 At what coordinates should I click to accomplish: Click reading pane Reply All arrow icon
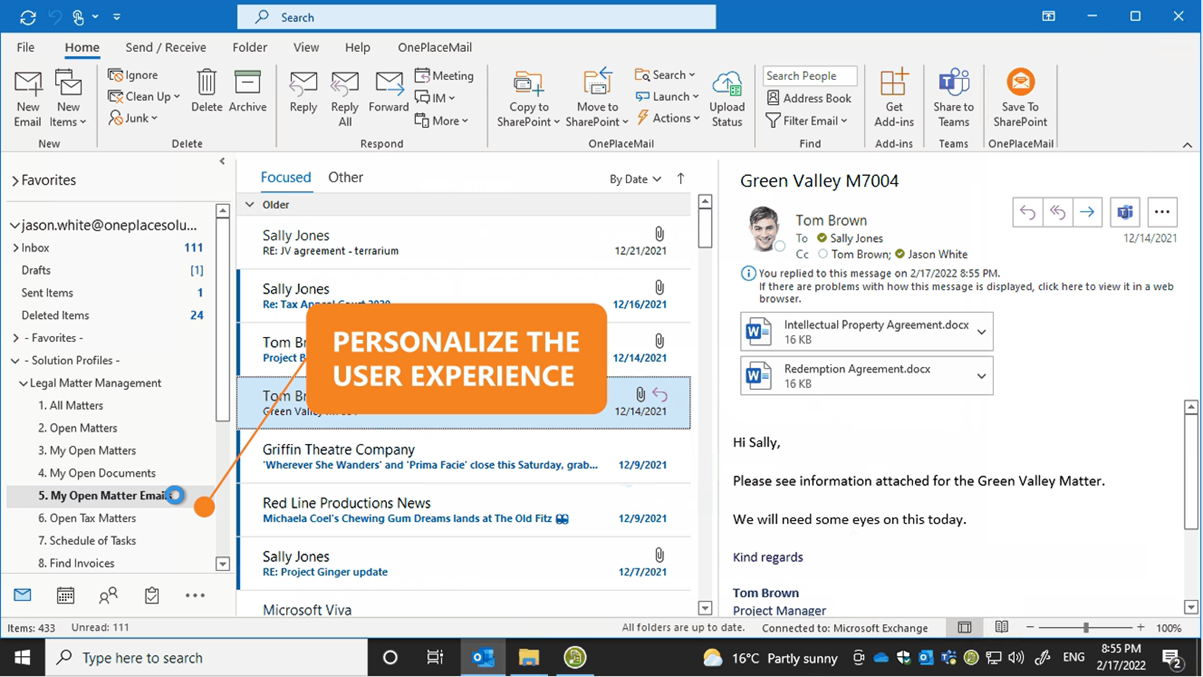point(1057,212)
